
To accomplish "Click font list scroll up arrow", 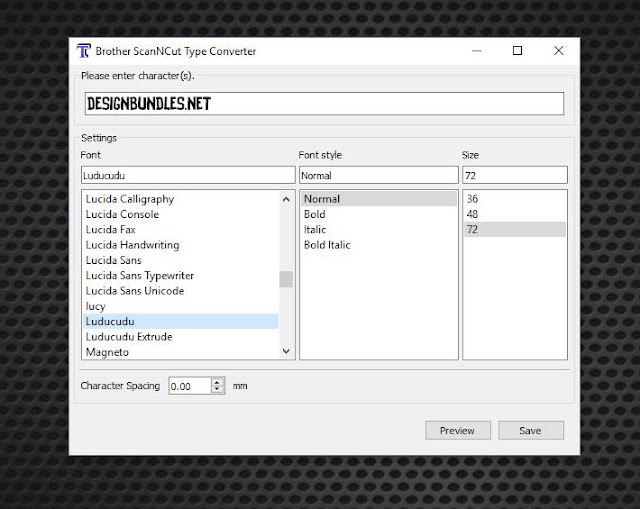I will 286,199.
